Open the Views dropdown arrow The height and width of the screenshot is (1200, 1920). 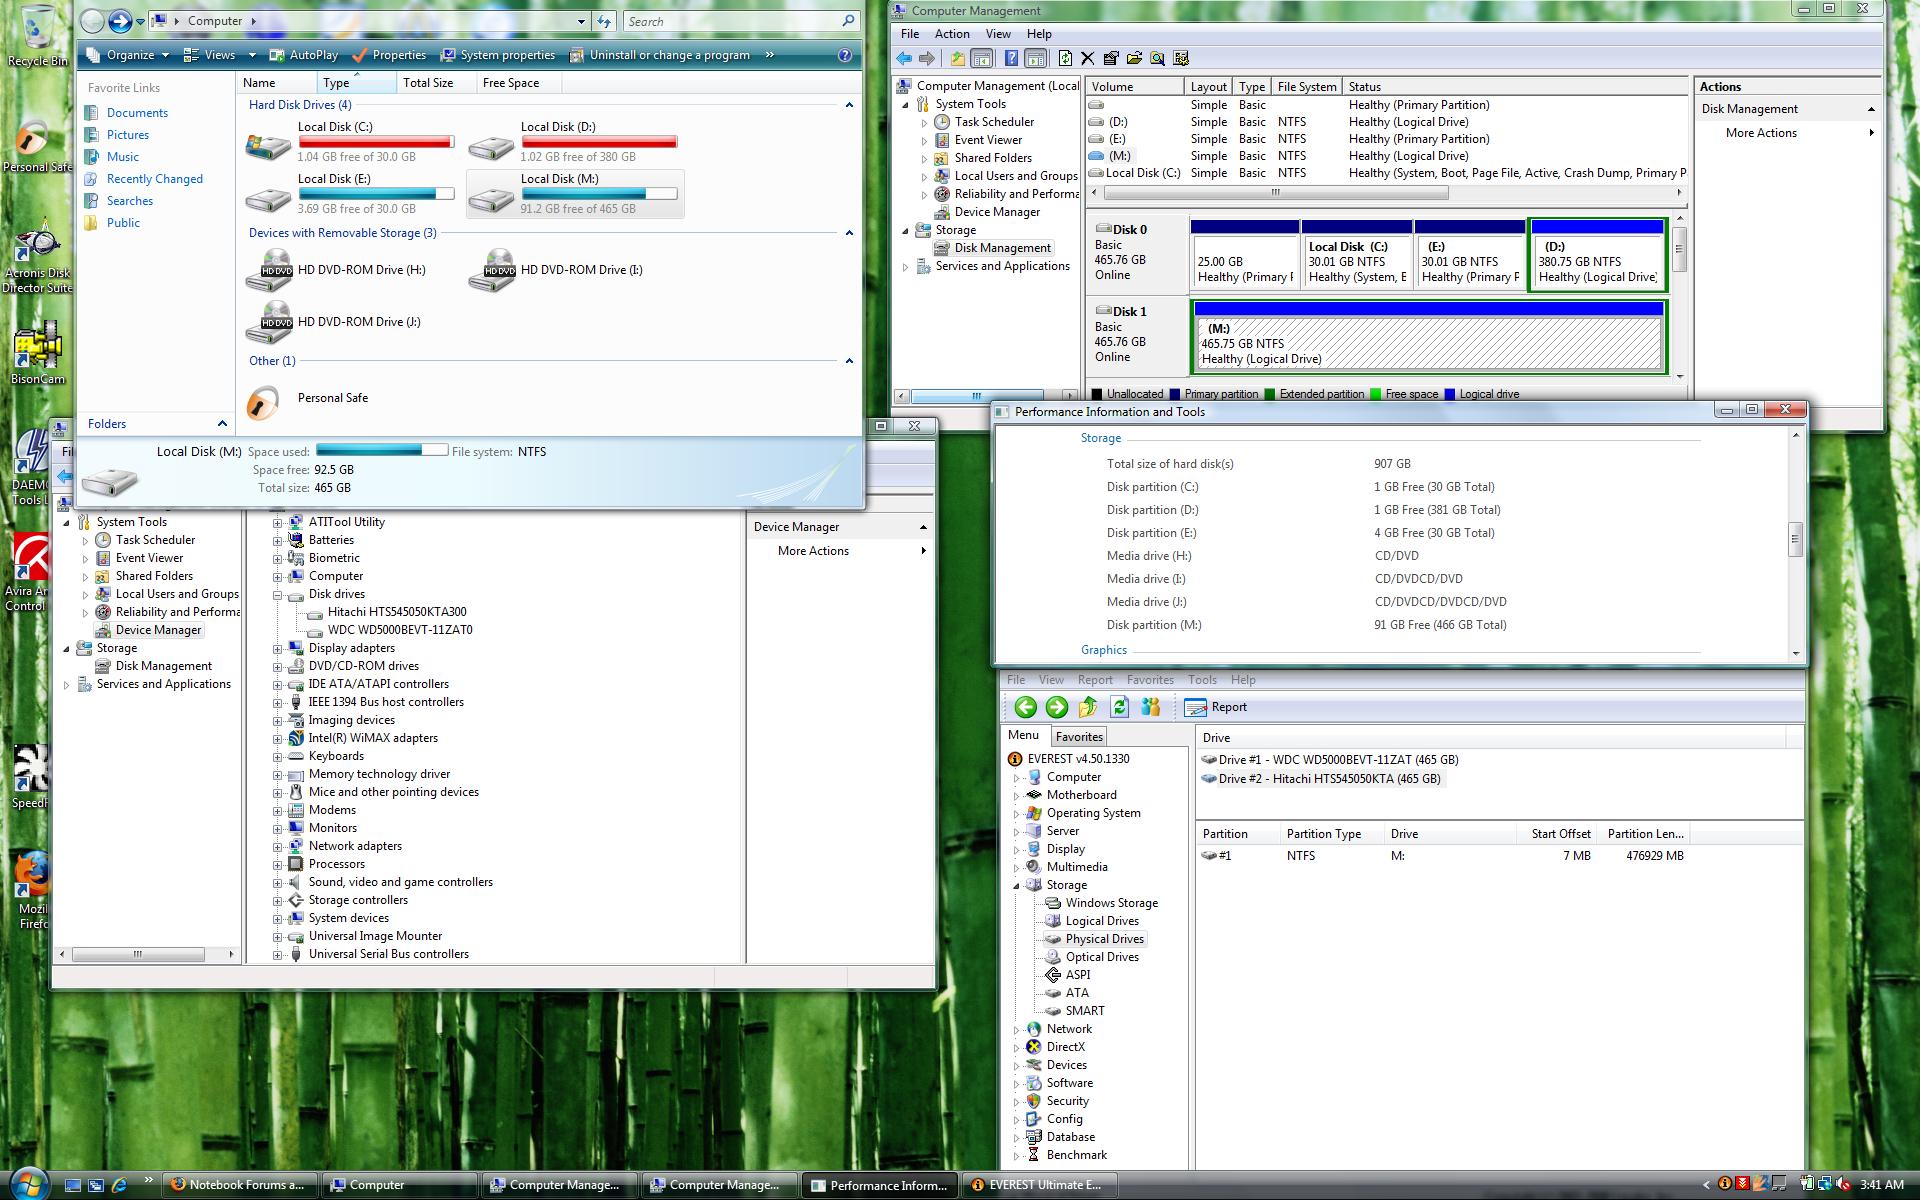(x=252, y=55)
